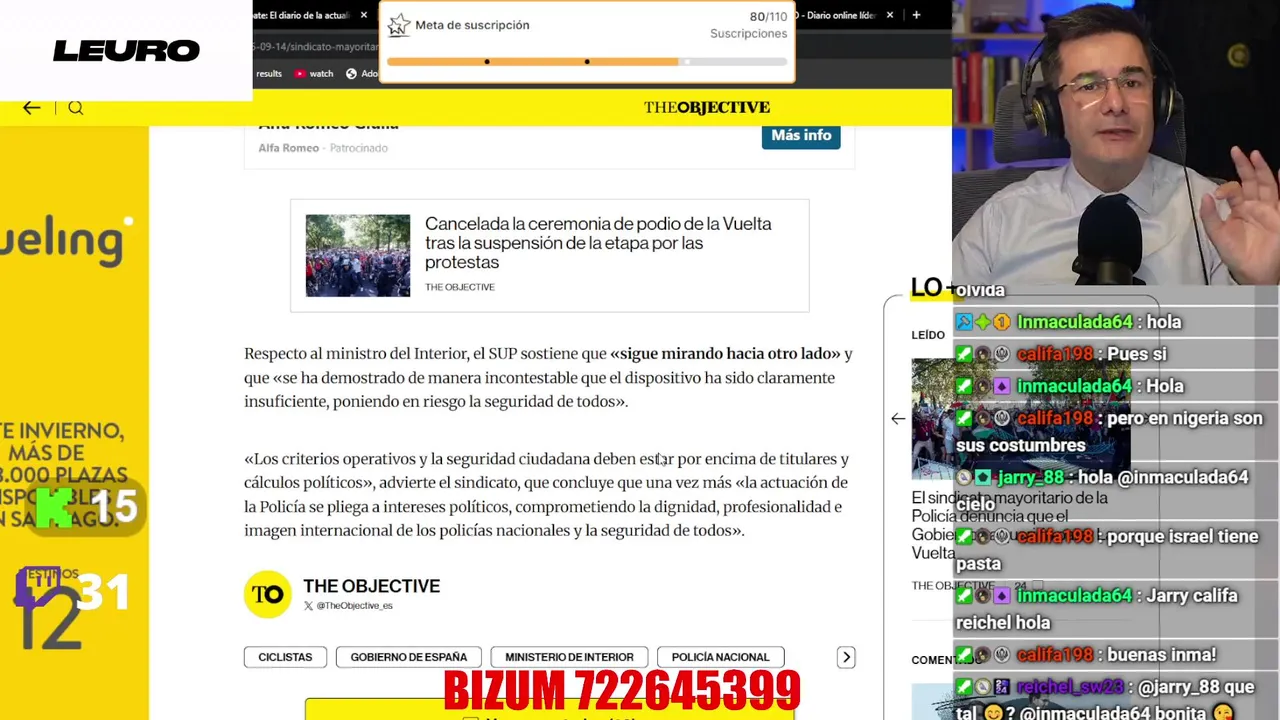Open a new browser tab with plus button
1280x720 pixels.
(x=916, y=15)
